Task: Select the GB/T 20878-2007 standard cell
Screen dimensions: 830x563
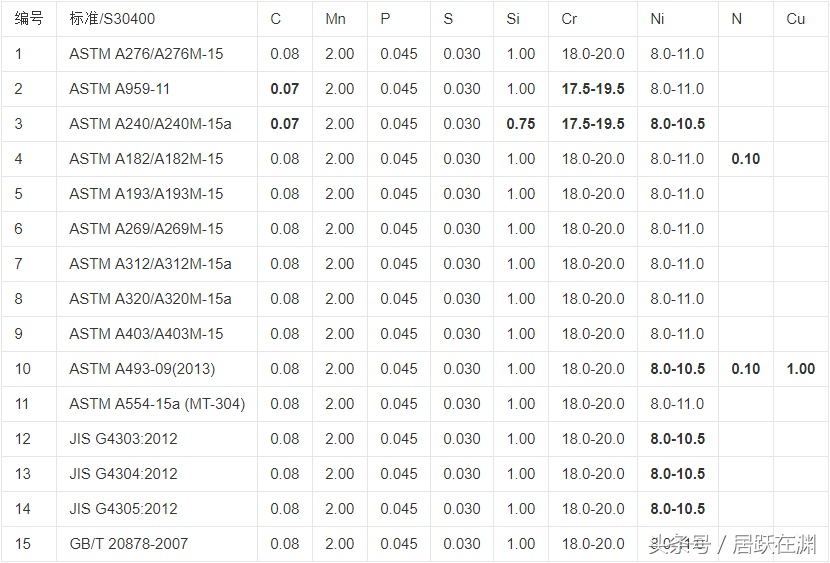Action: pos(128,544)
